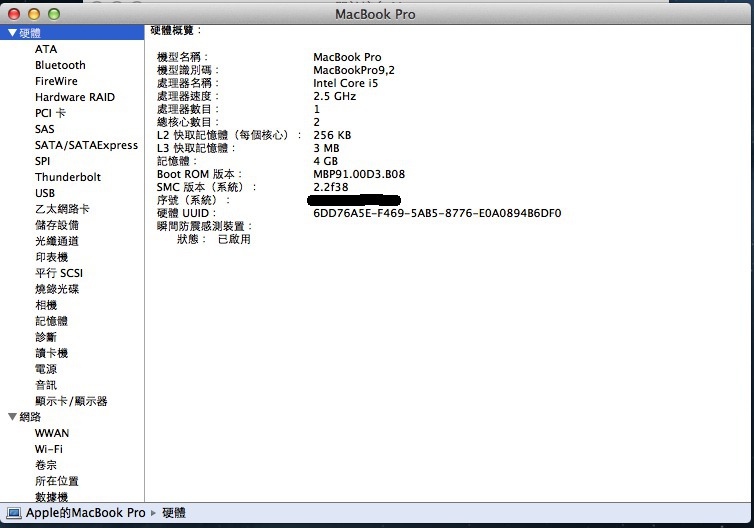Viewport: 754px width, 528px height.
Task: Click the MacBook Pro window title
Action: click(x=375, y=14)
